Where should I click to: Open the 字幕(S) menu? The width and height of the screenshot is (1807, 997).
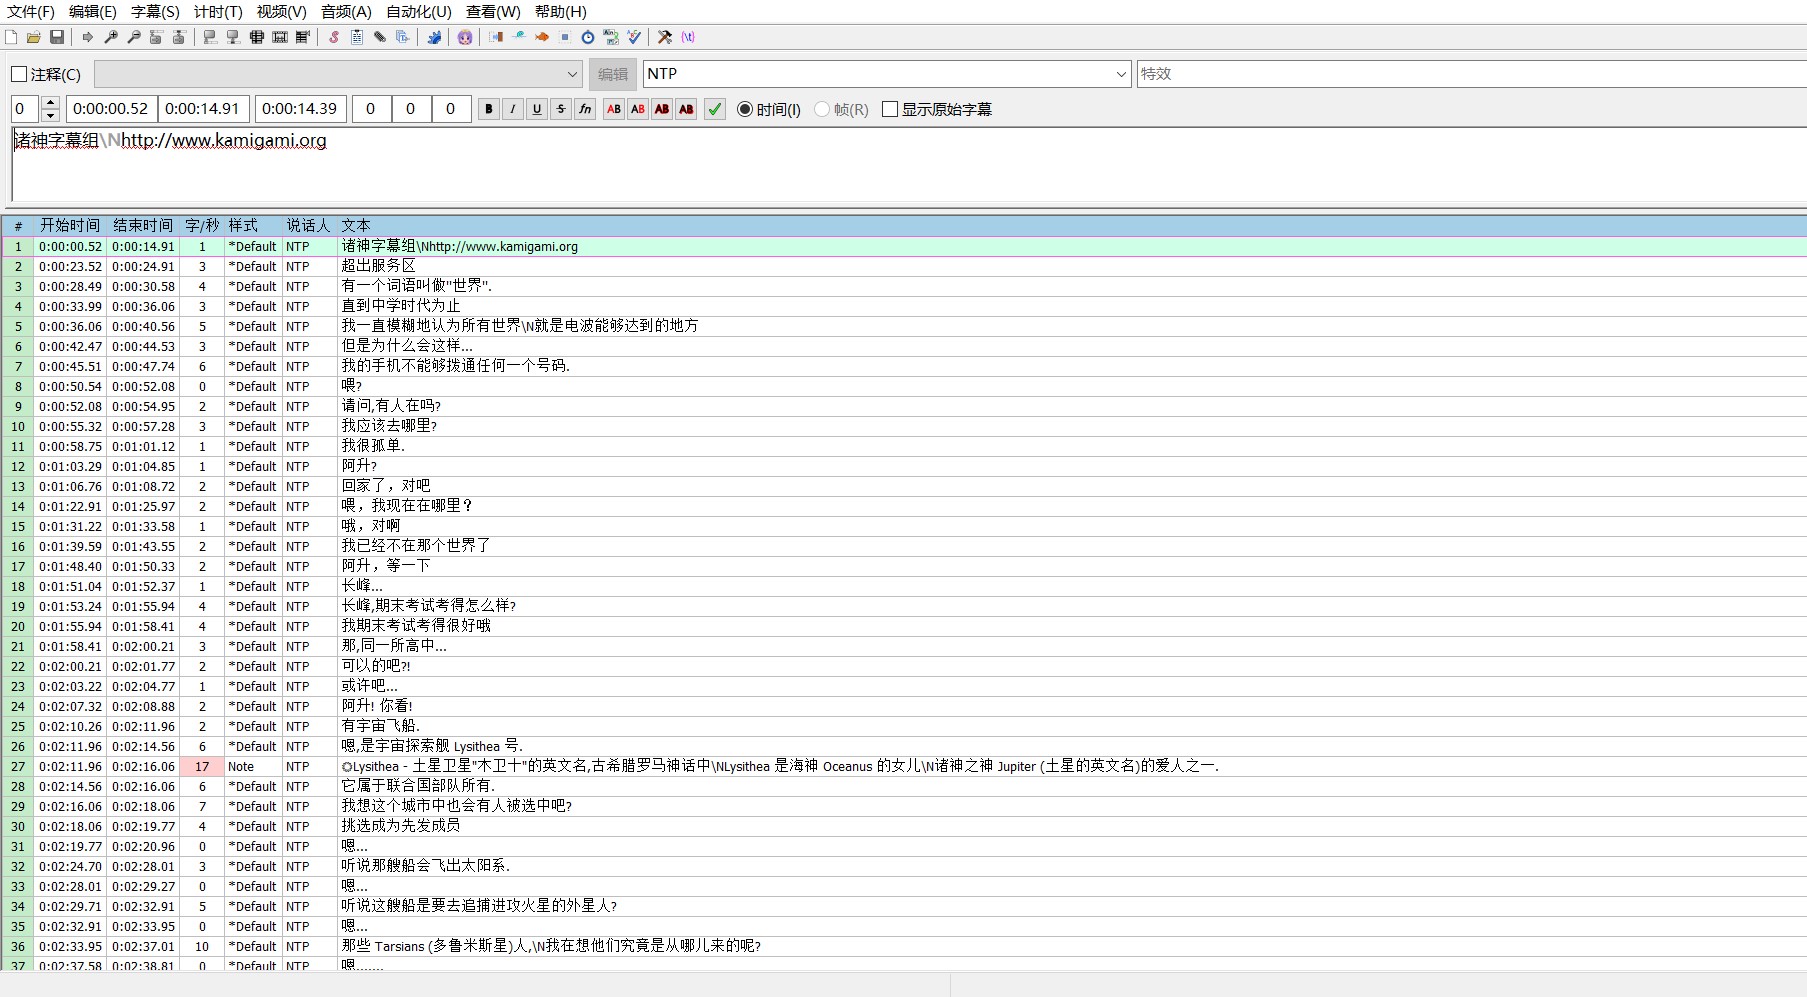pos(155,12)
